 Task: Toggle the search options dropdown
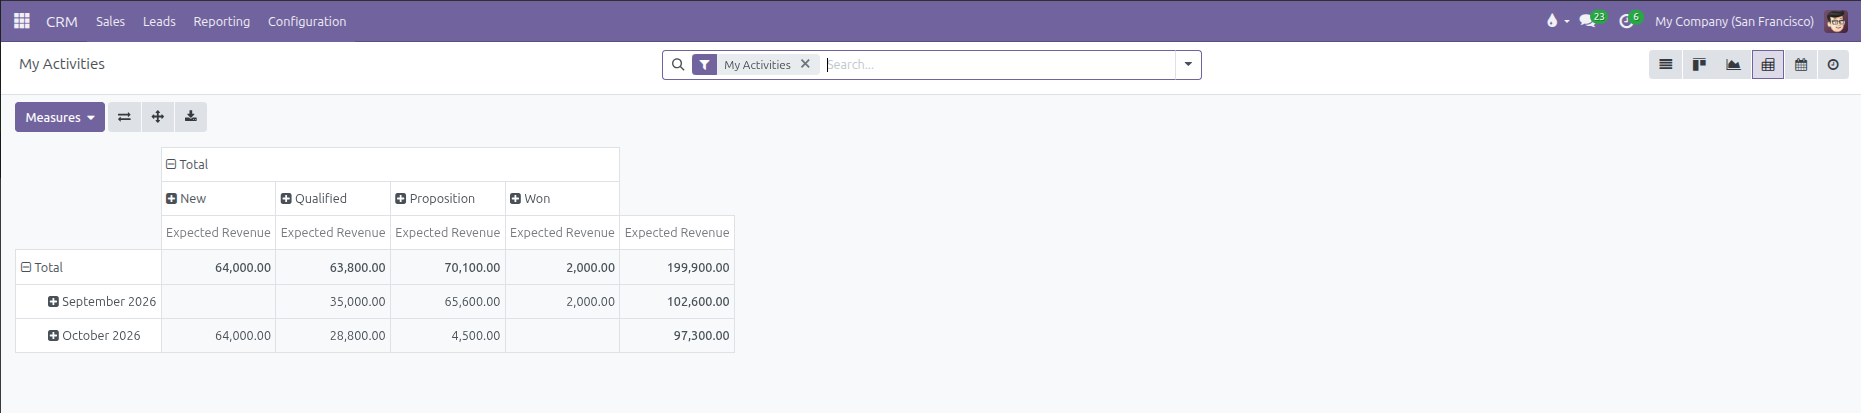point(1188,65)
